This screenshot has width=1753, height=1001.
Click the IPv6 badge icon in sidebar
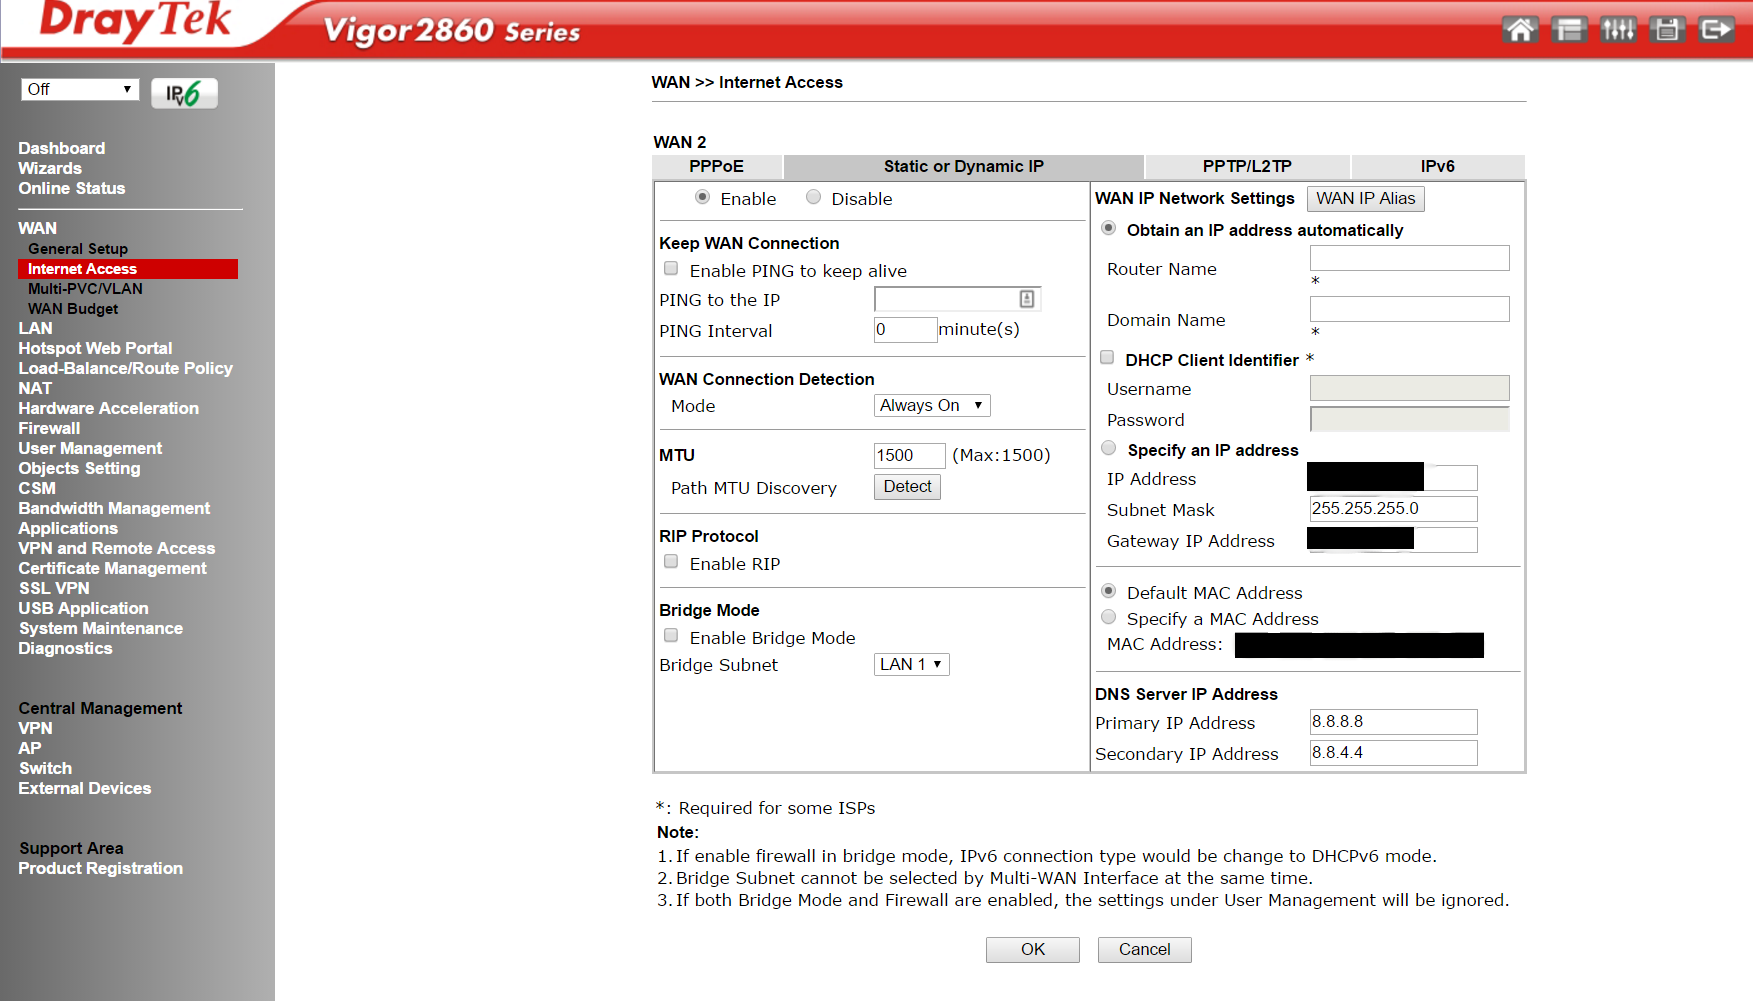[x=184, y=93]
